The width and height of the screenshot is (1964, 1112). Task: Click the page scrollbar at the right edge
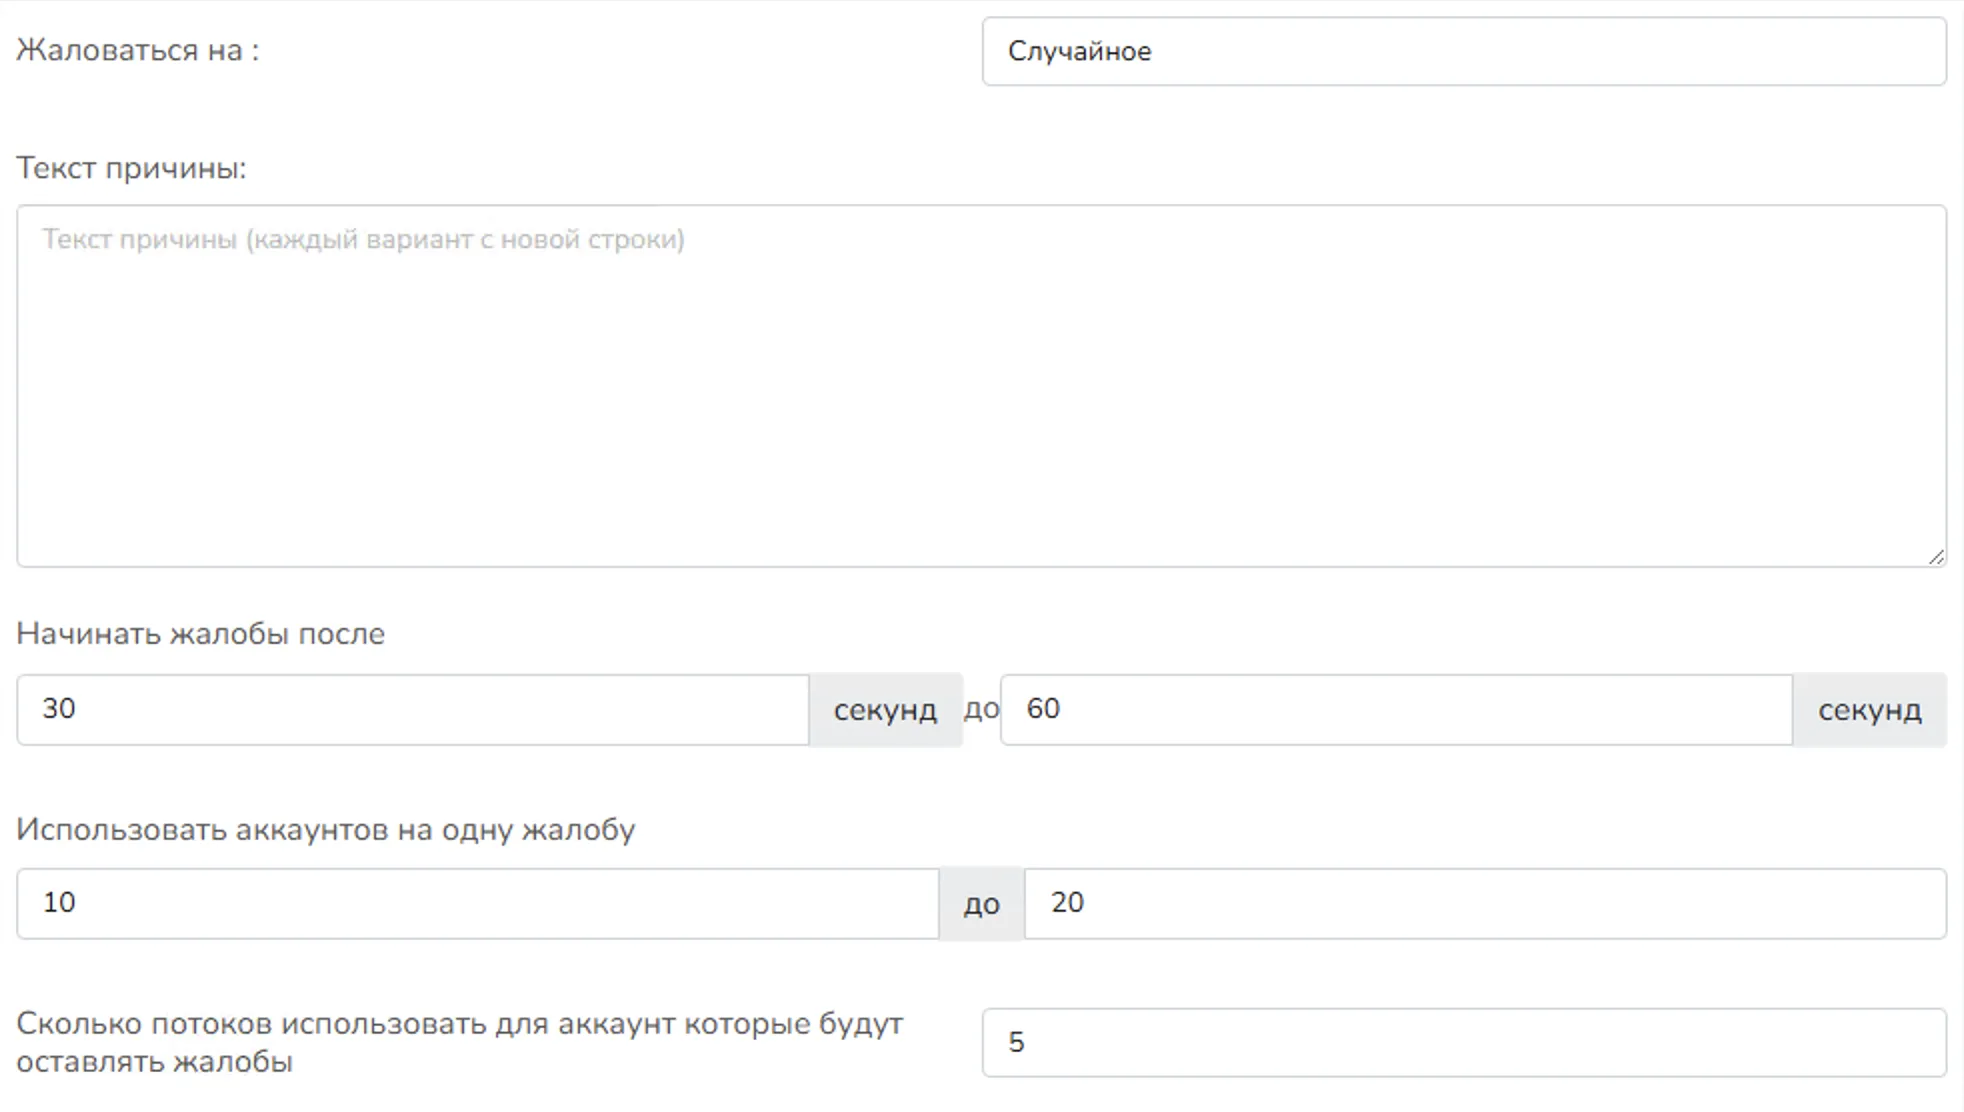(x=1960, y=556)
